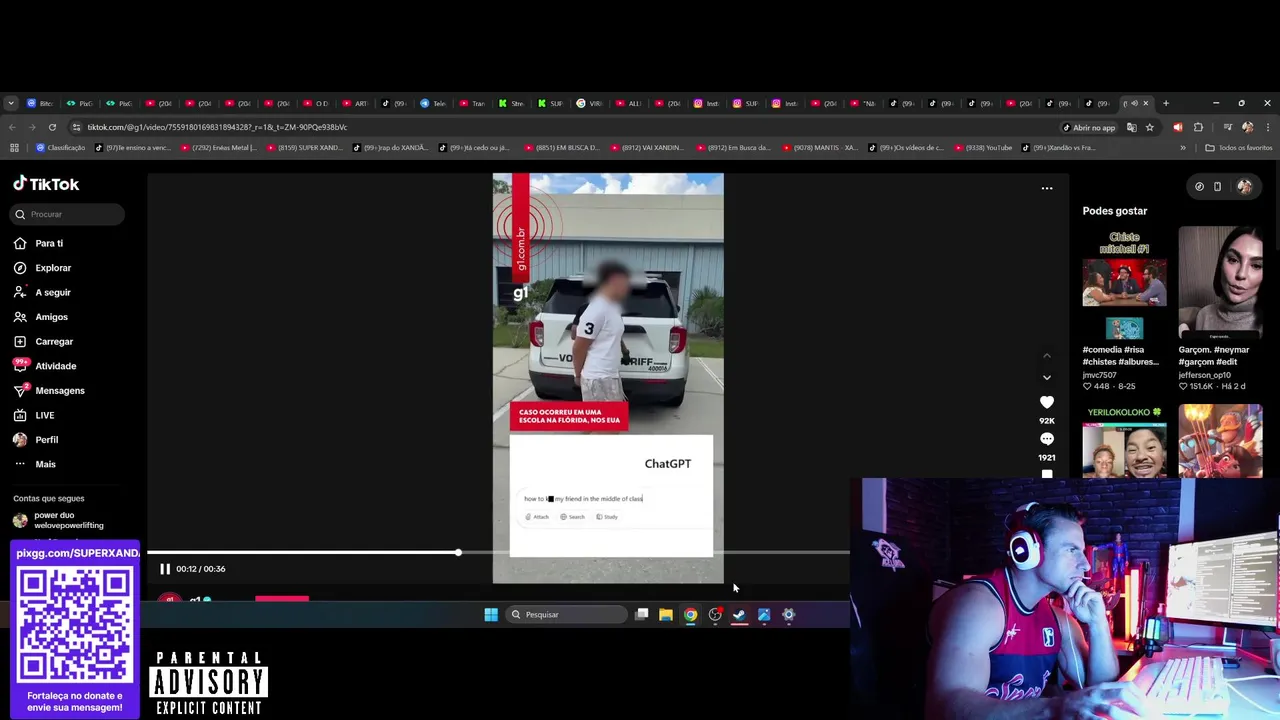Open the Windows Start menu
Screen dimensions: 1280x720
pos(491,615)
